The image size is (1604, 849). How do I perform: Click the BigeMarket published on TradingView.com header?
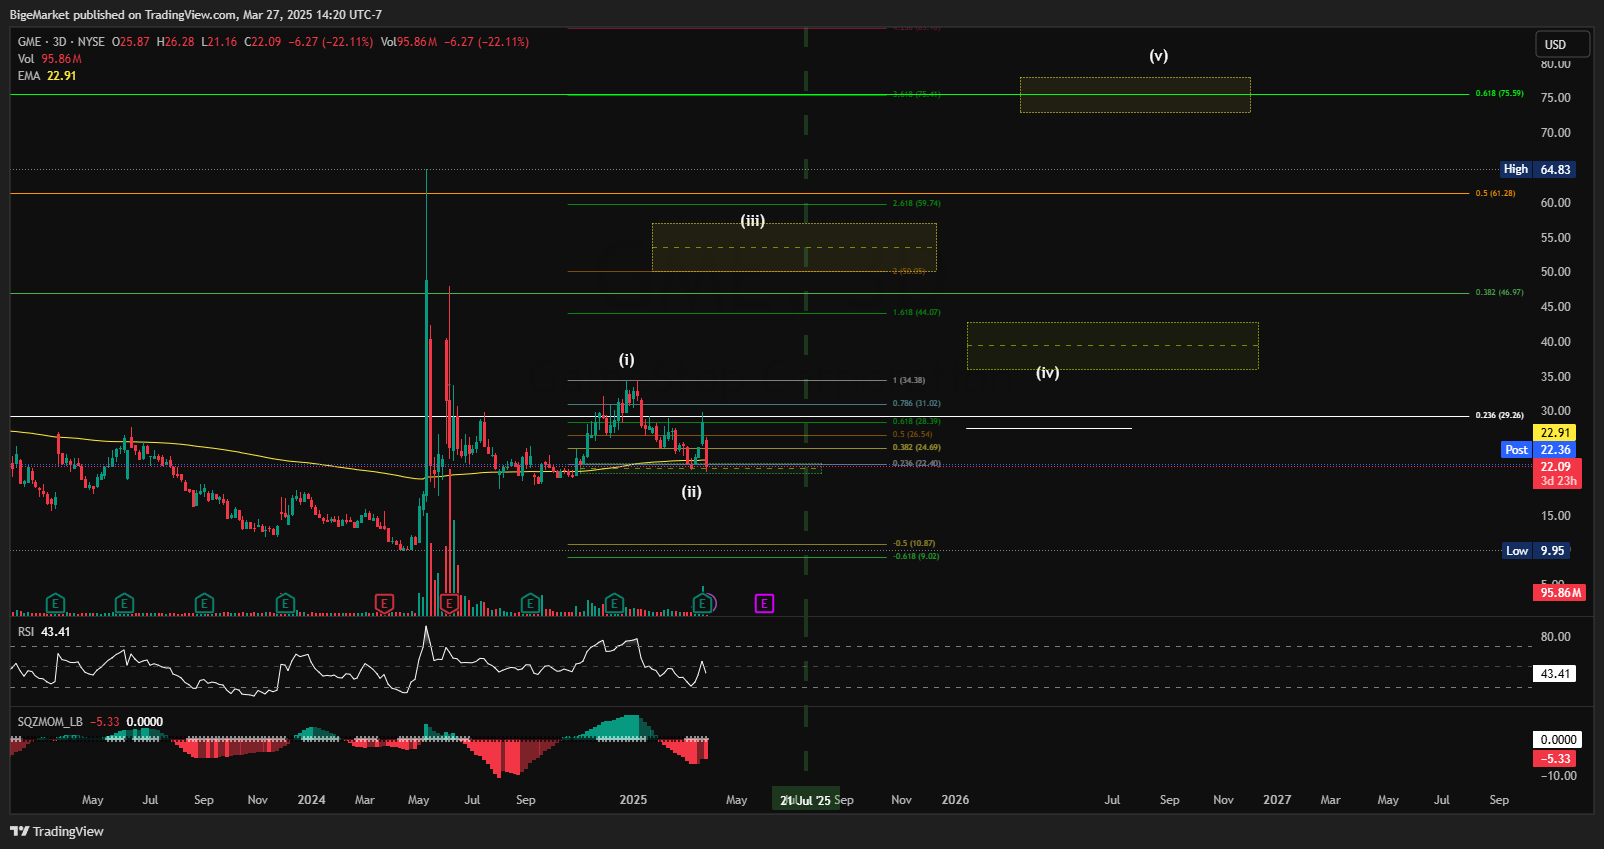pyautogui.click(x=196, y=15)
